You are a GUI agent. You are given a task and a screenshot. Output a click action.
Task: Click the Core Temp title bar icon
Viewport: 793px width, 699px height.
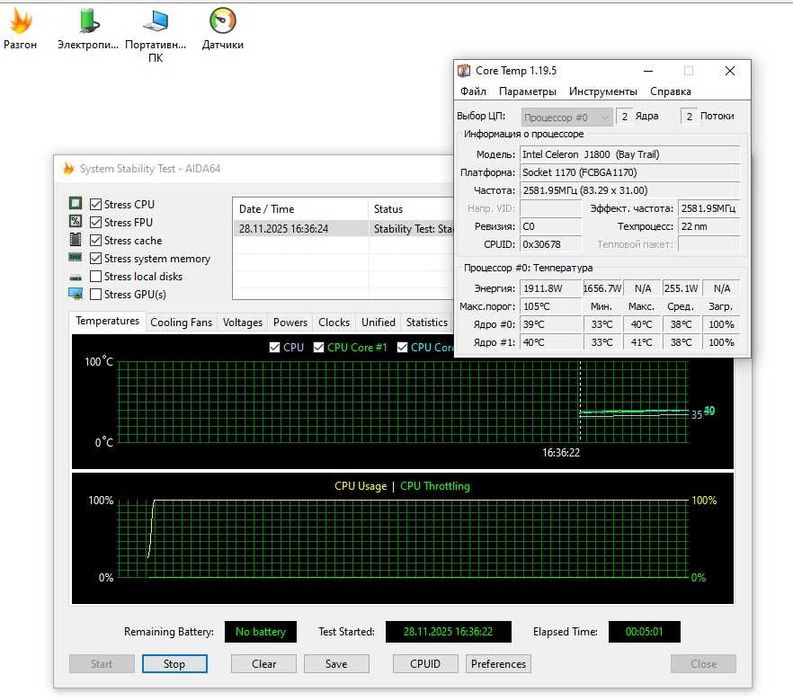pos(464,70)
